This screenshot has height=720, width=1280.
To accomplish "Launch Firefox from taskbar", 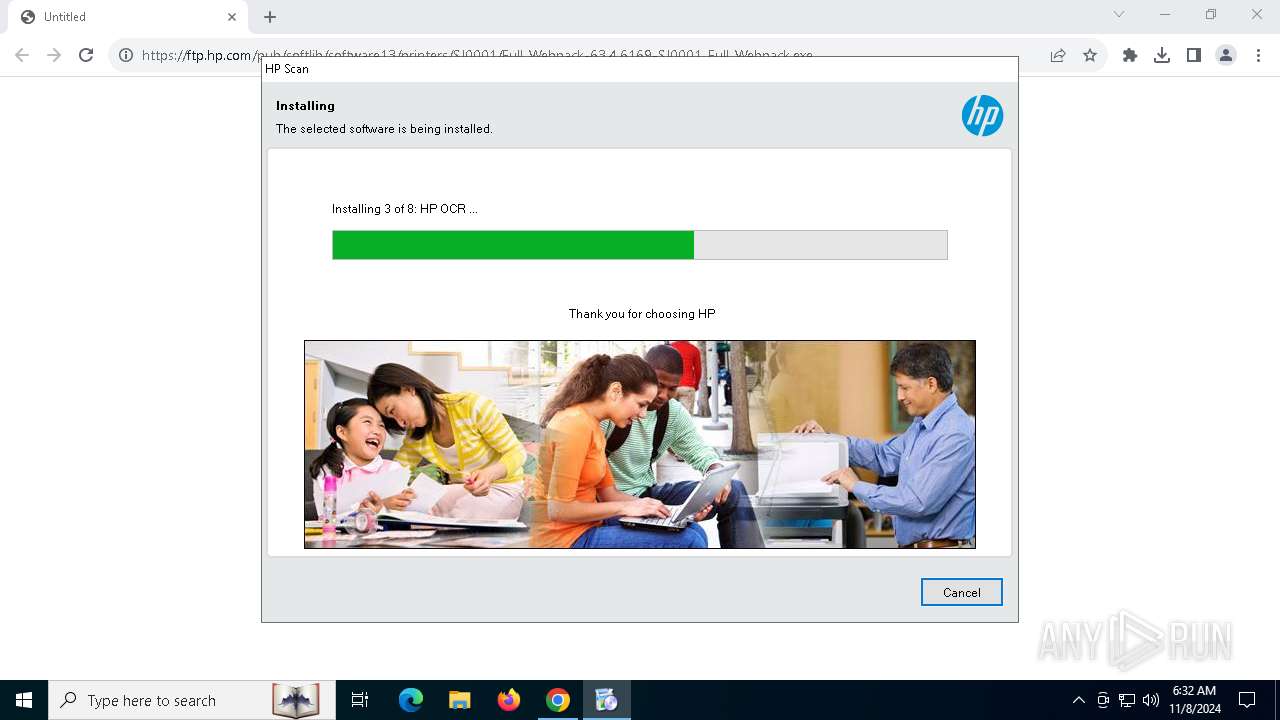I will tap(509, 700).
